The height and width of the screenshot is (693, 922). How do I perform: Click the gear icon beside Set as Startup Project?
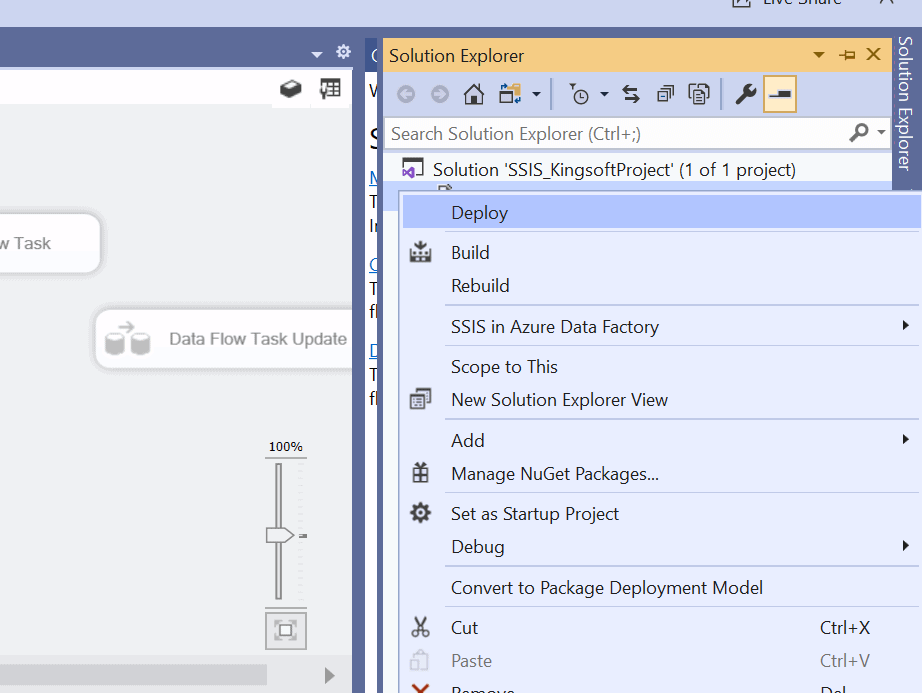[420, 513]
